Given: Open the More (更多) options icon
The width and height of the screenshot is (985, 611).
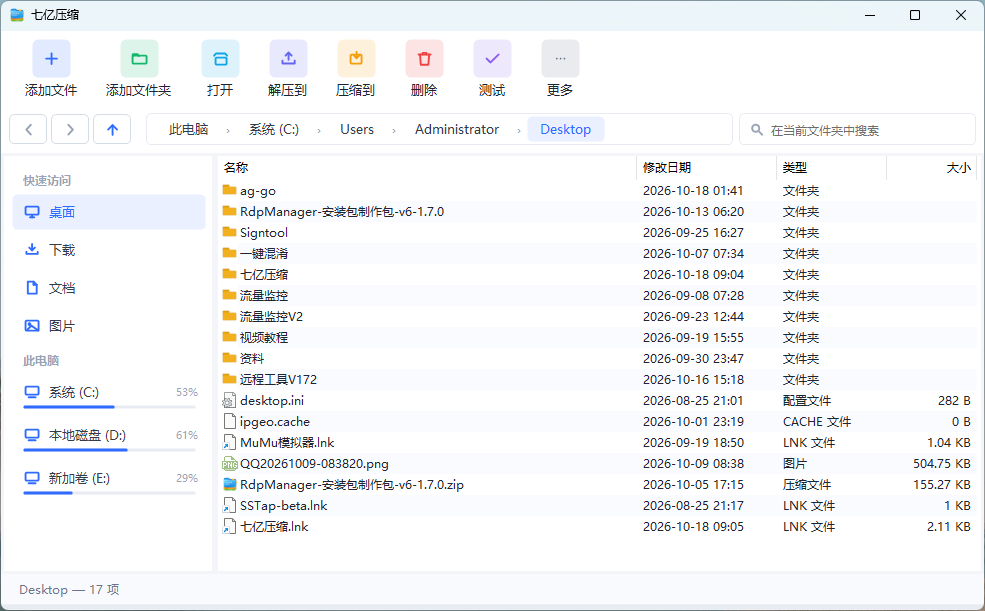Looking at the screenshot, I should (560, 59).
